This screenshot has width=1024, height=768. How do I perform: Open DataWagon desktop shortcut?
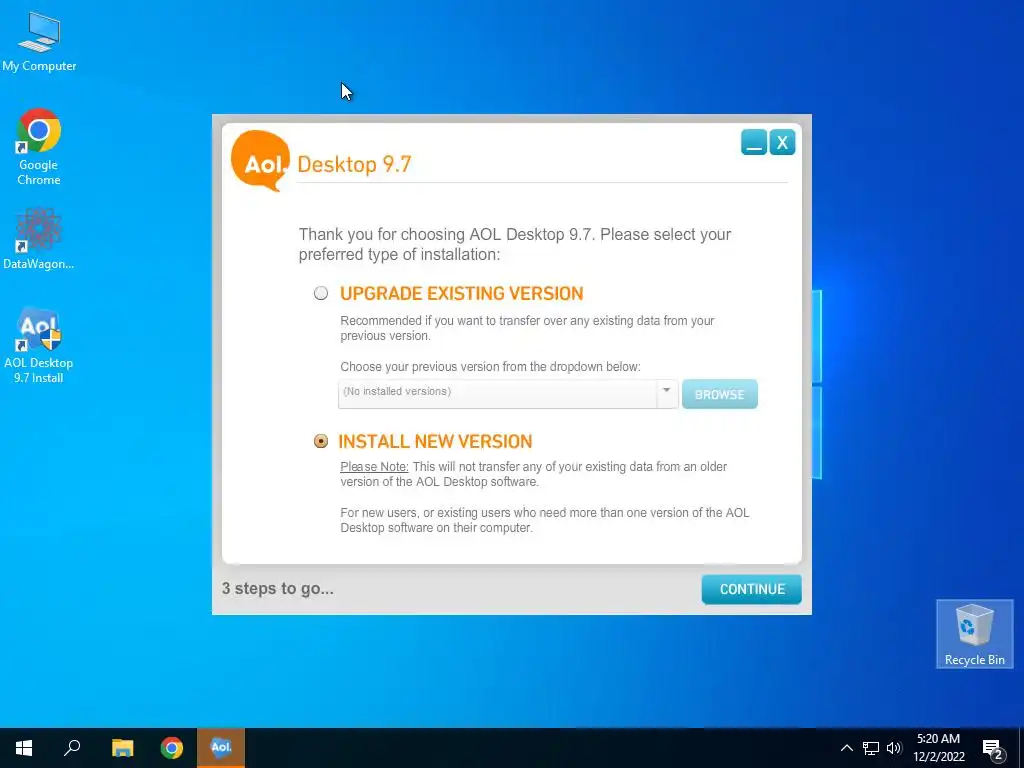(x=39, y=238)
